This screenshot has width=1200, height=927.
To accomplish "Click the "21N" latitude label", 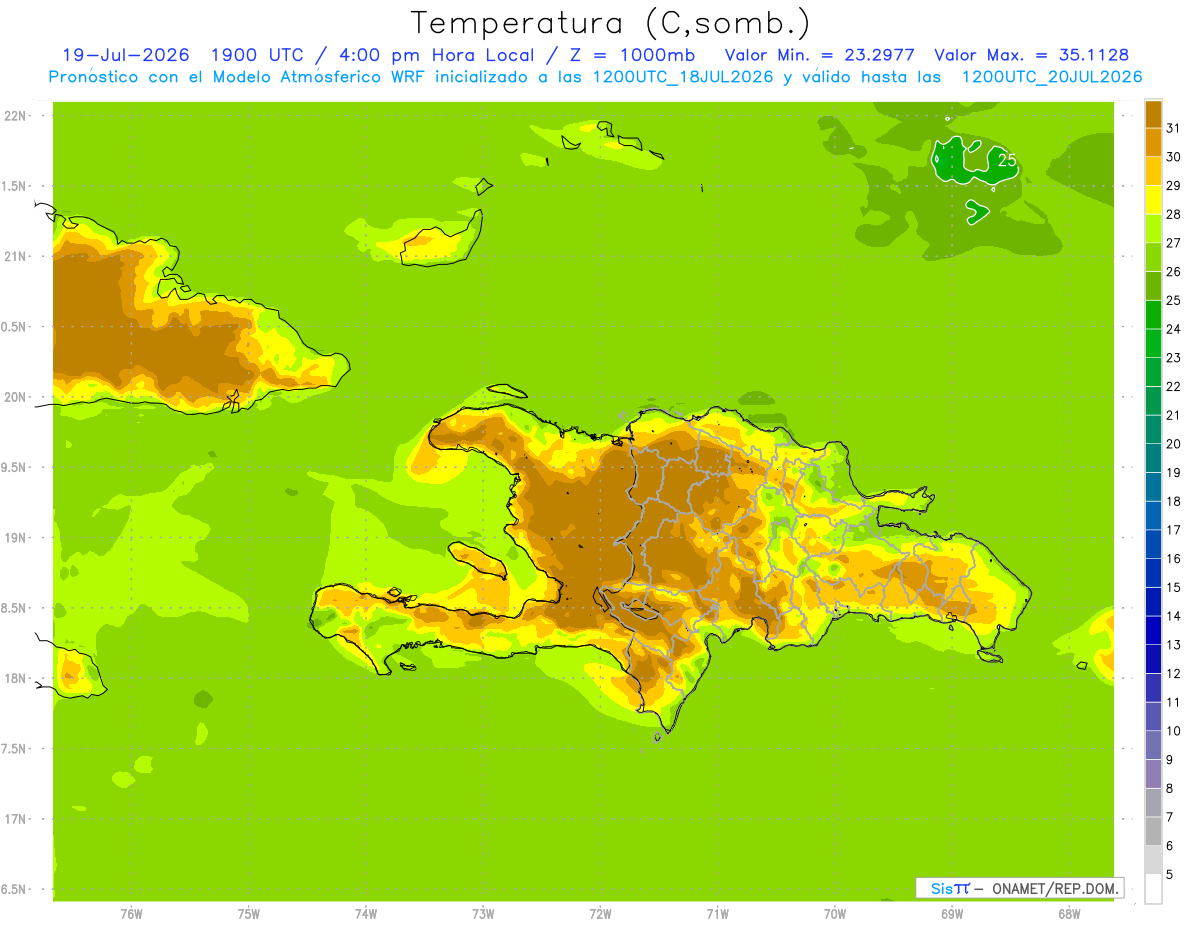I will [x=17, y=256].
